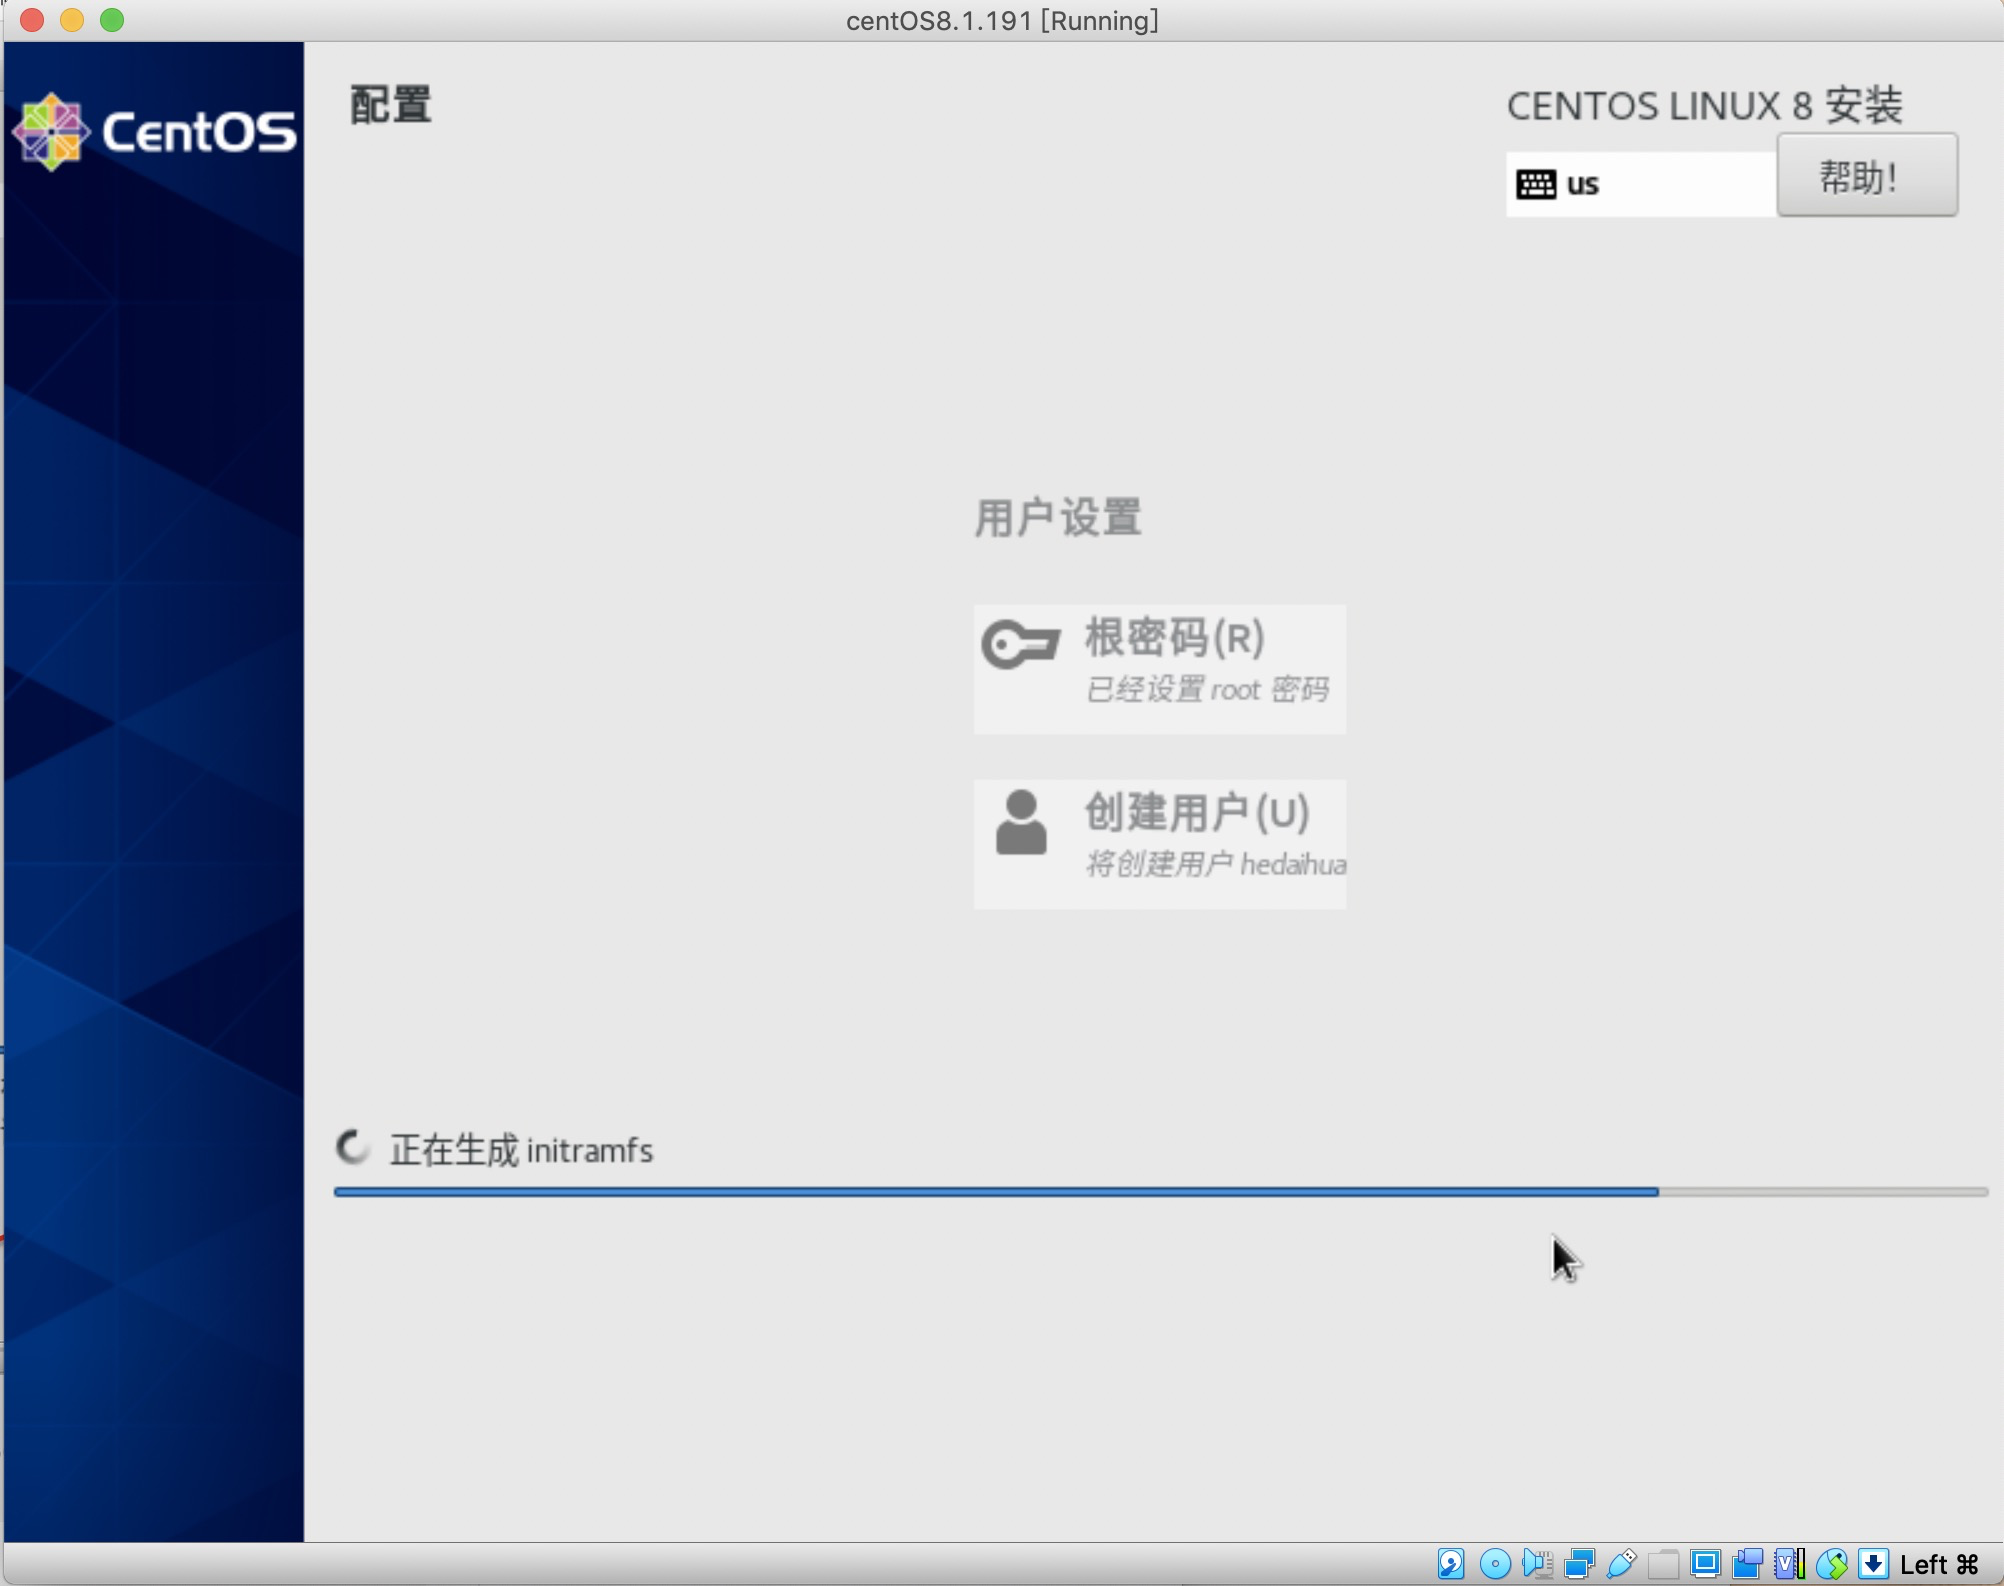Viewport: 2004px width, 1586px height.
Task: Click the hard disk activity icon
Action: tap(1451, 1563)
